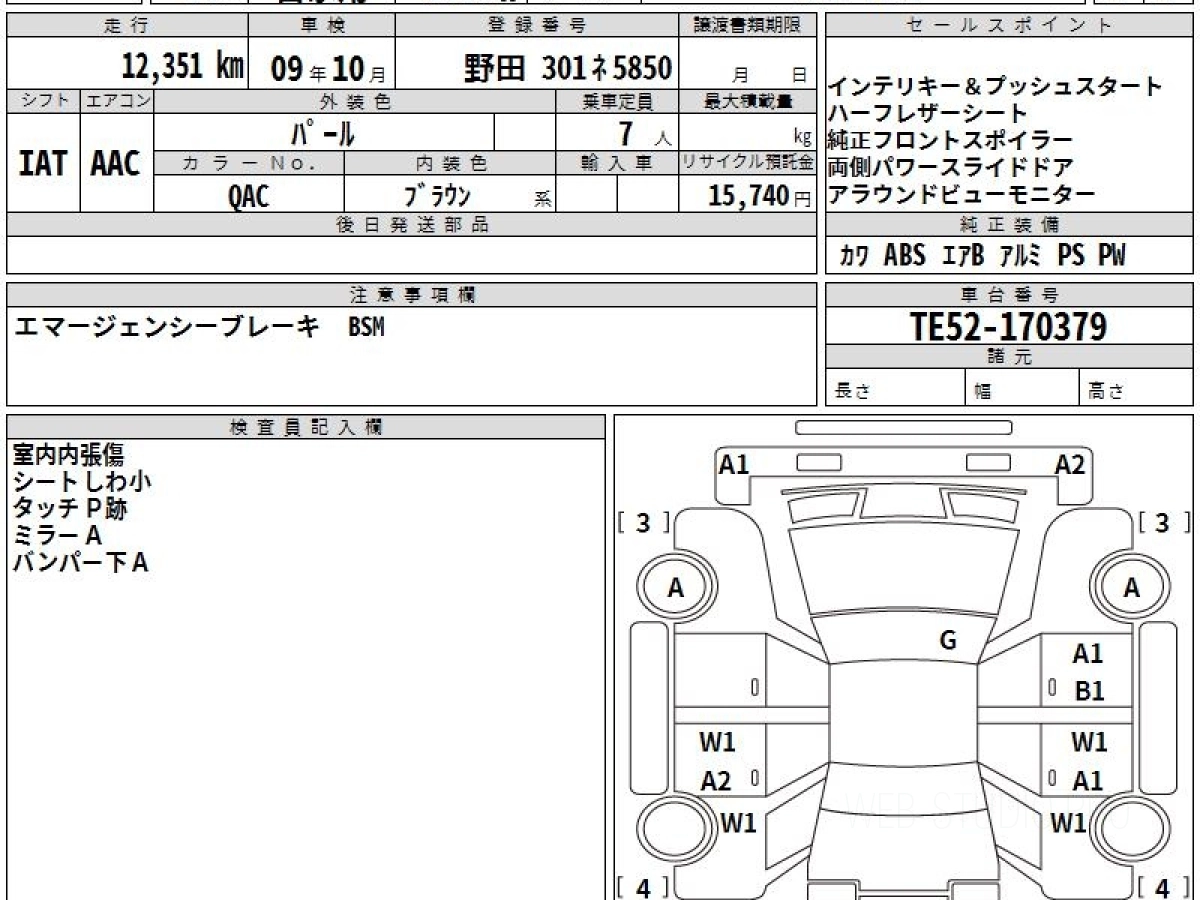This screenshot has width=1200, height=900.
Task: Select the 最大積載量 header
Action: [749, 101]
